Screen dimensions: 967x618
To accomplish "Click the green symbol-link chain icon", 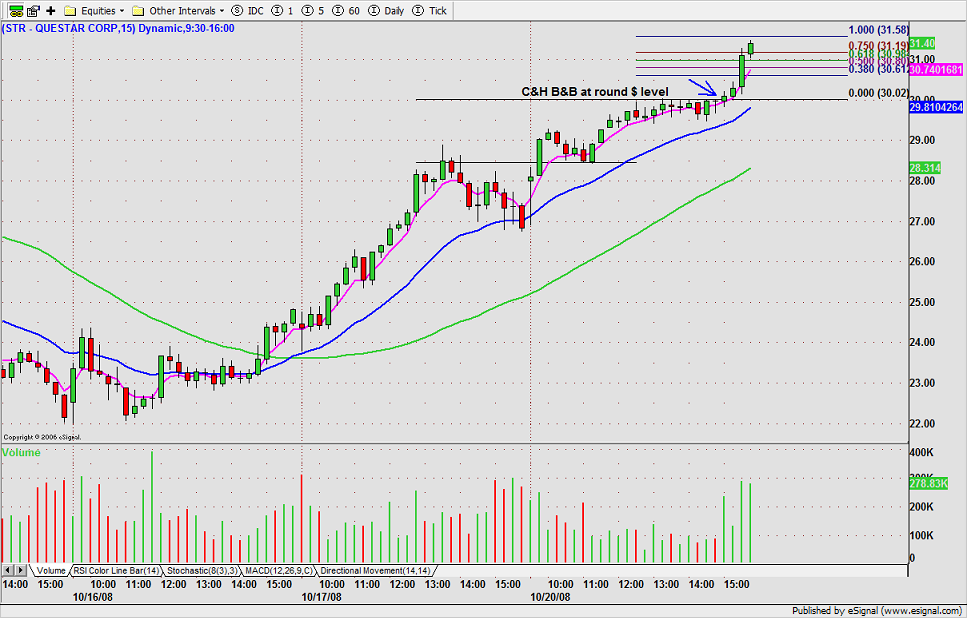I will click(16, 10).
